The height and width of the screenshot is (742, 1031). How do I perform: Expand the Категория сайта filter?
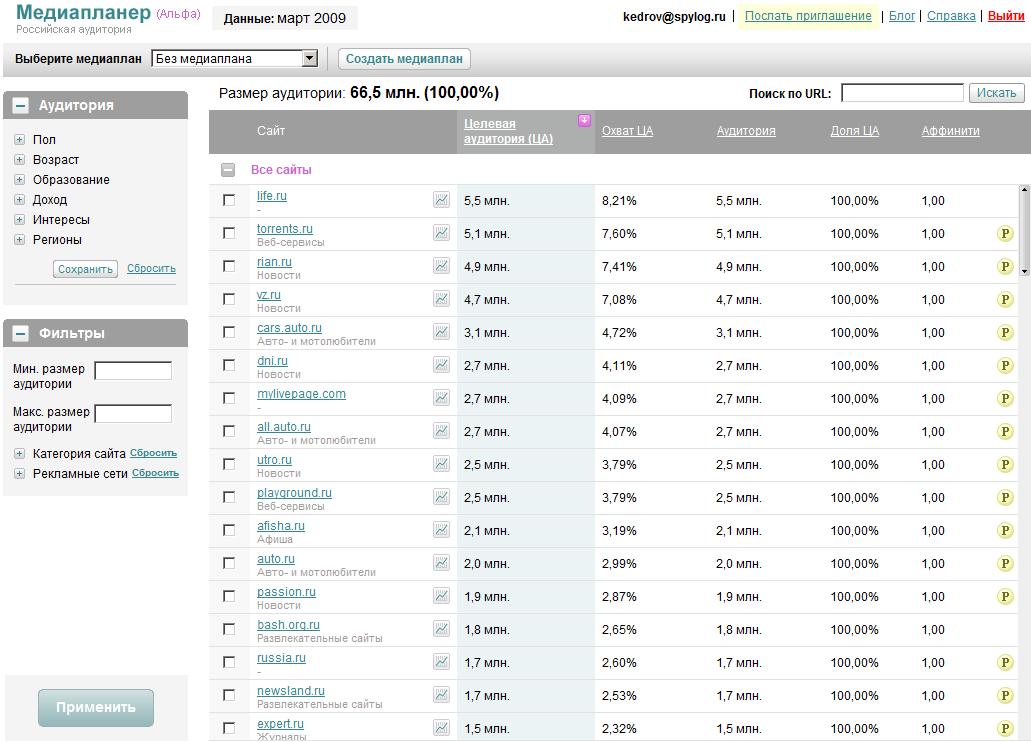click(19, 453)
